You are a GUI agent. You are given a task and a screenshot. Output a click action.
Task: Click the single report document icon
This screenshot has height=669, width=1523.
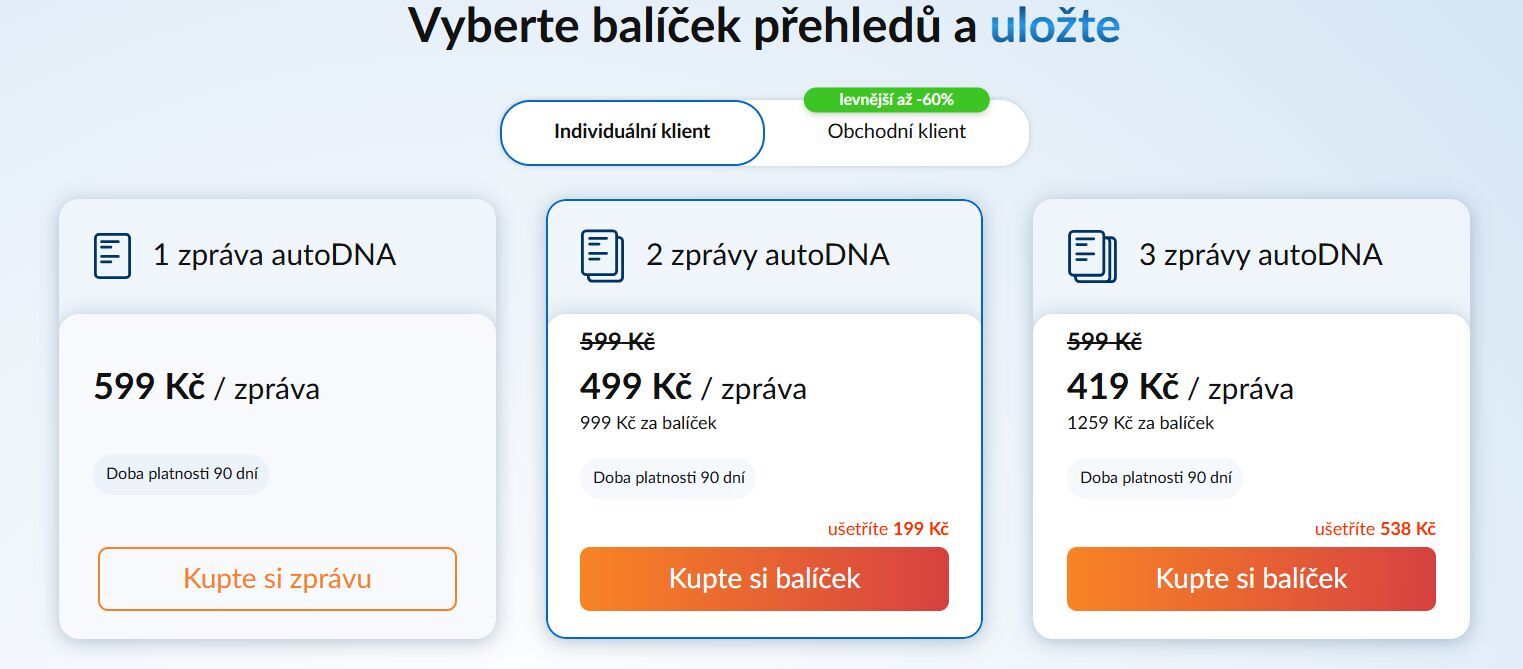pos(112,254)
